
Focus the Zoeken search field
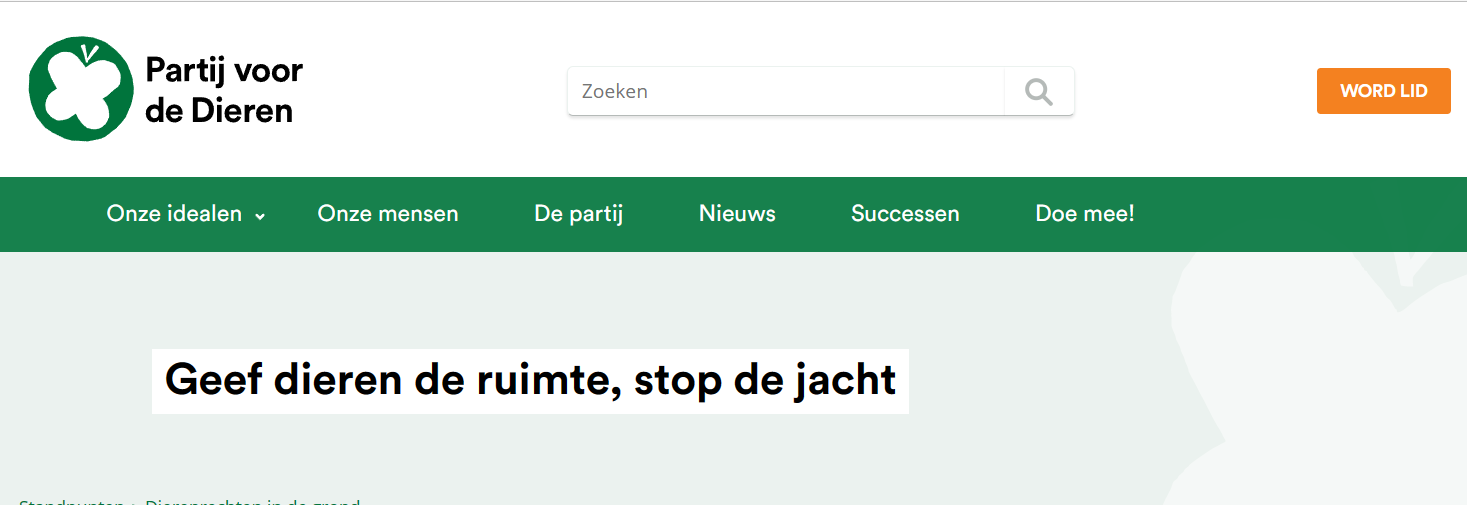(x=785, y=92)
